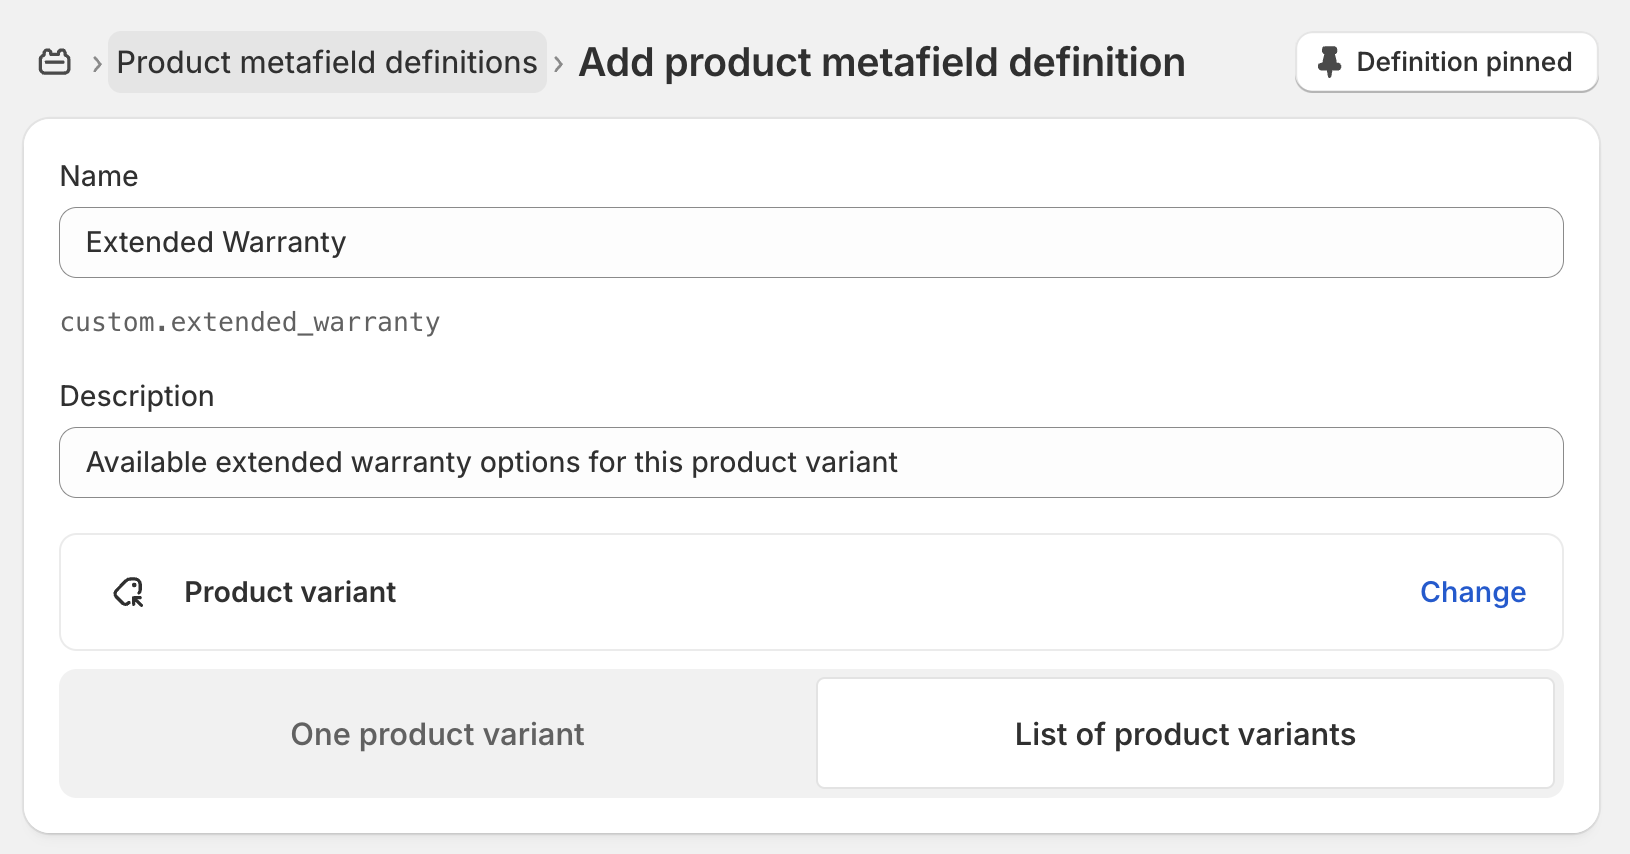This screenshot has height=854, width=1630.
Task: Click the chevron before Product metafield definitions
Action: coord(97,63)
